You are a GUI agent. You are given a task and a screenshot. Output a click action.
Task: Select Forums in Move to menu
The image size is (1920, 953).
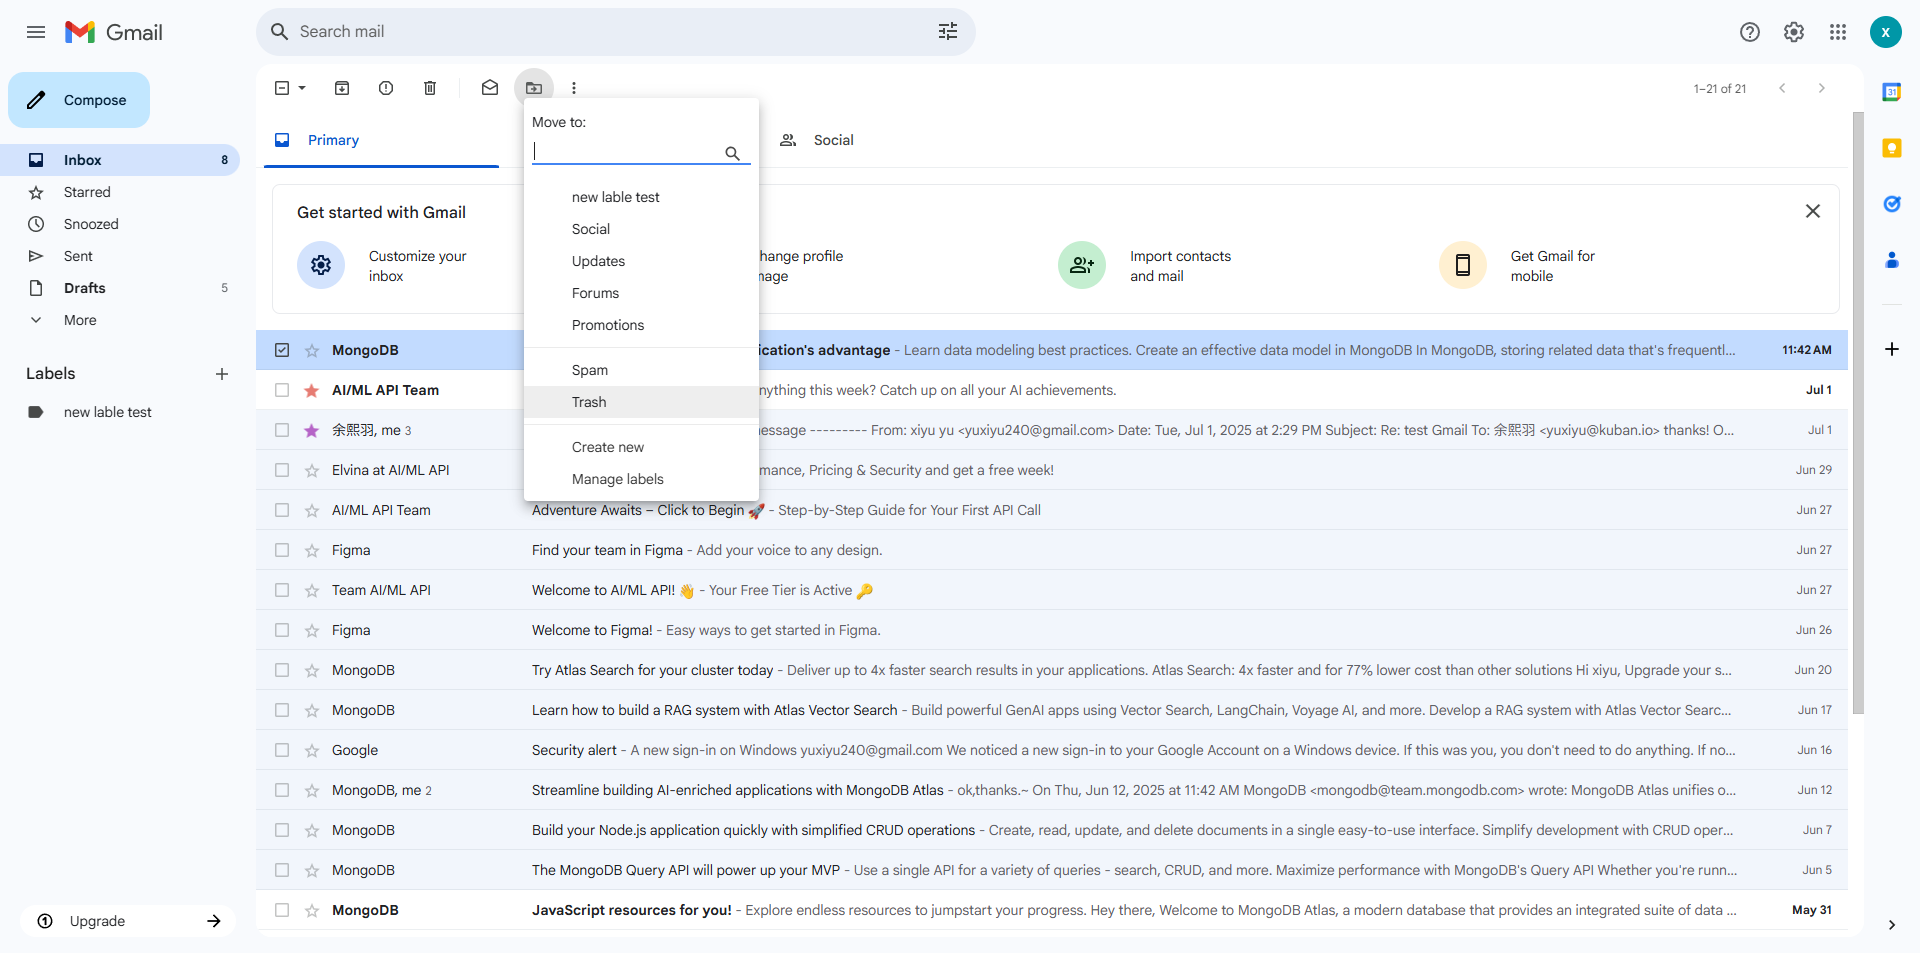click(641, 293)
